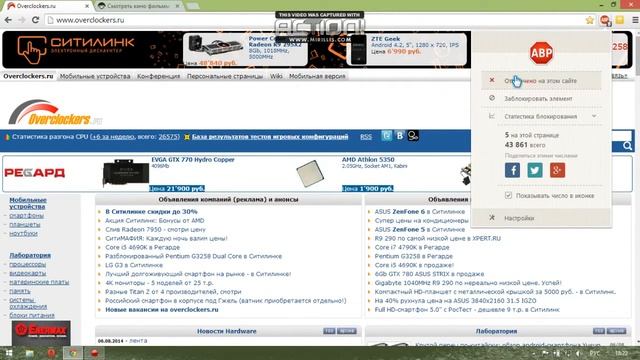640x360 pixels.
Task: Expand 'Статистика блокировки' section arrow
Action: click(594, 116)
